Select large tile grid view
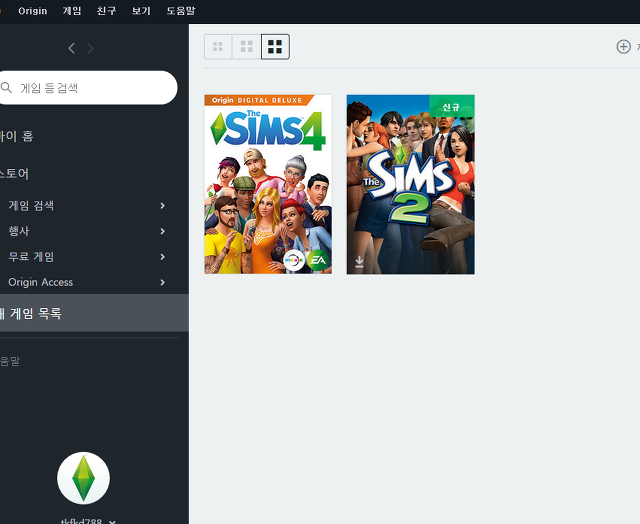 275,47
